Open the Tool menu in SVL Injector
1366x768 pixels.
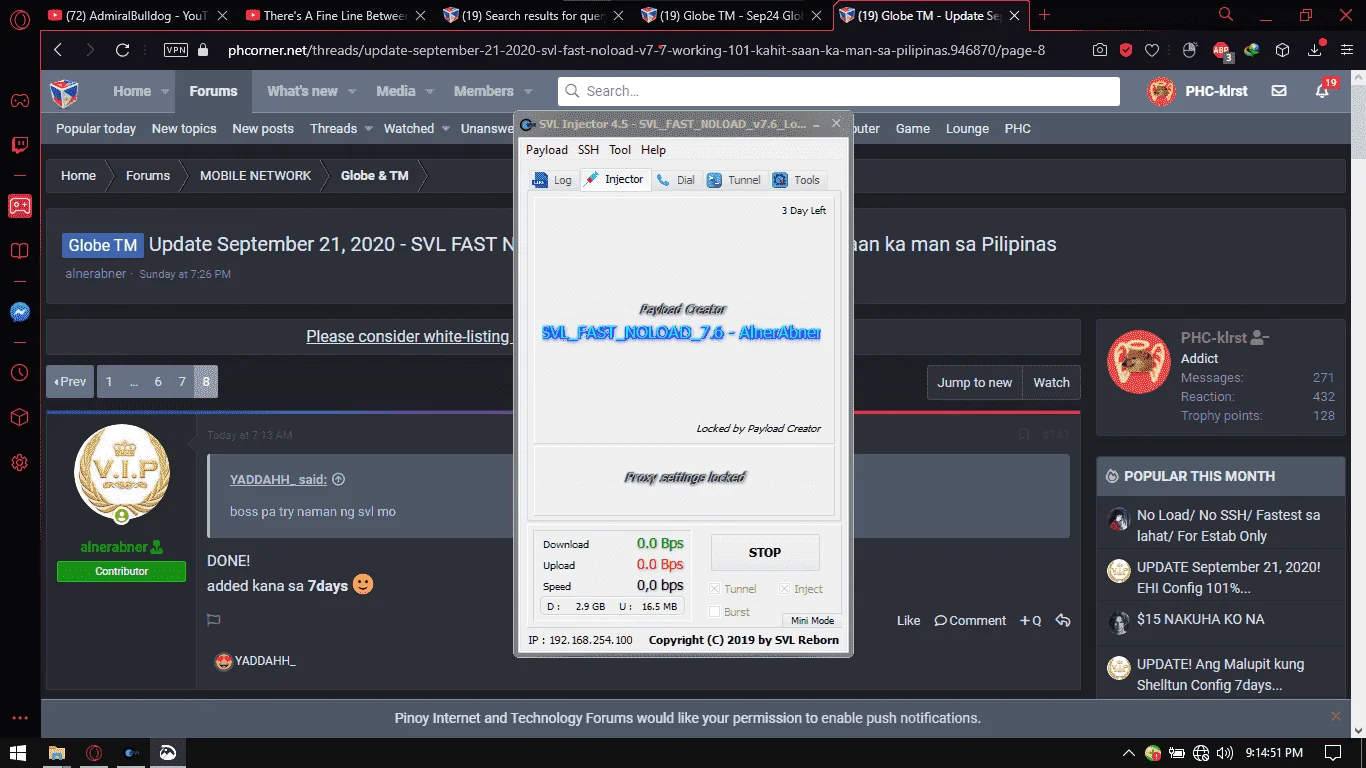(x=620, y=150)
